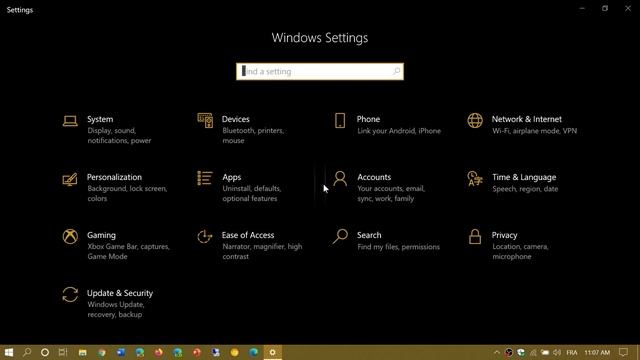Open Gaming settings Xbox icon
Screen dimensions: 640x360
click(x=70, y=237)
